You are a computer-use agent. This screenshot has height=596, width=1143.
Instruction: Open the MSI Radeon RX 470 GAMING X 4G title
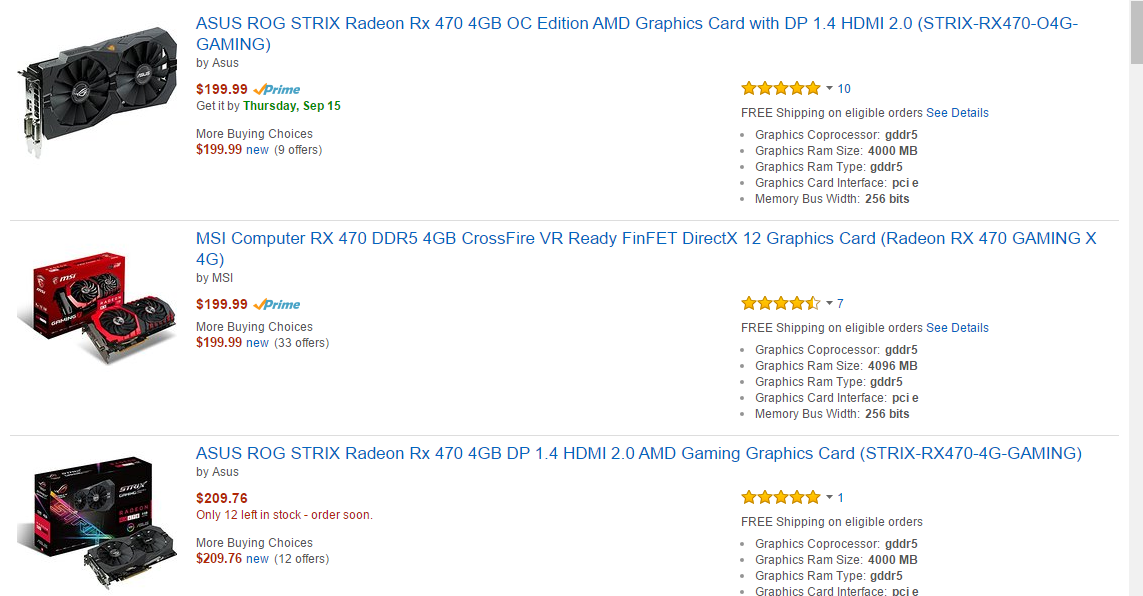coord(646,248)
